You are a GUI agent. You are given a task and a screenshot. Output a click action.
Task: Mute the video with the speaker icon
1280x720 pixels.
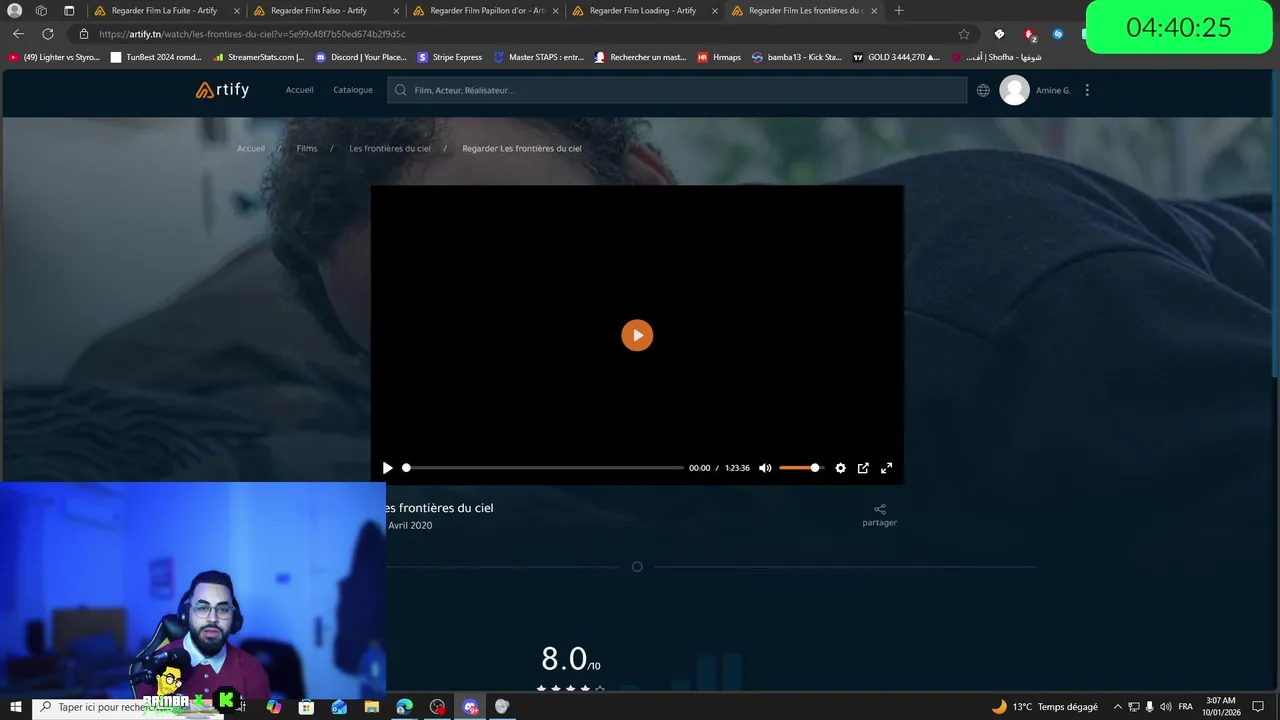tap(765, 468)
